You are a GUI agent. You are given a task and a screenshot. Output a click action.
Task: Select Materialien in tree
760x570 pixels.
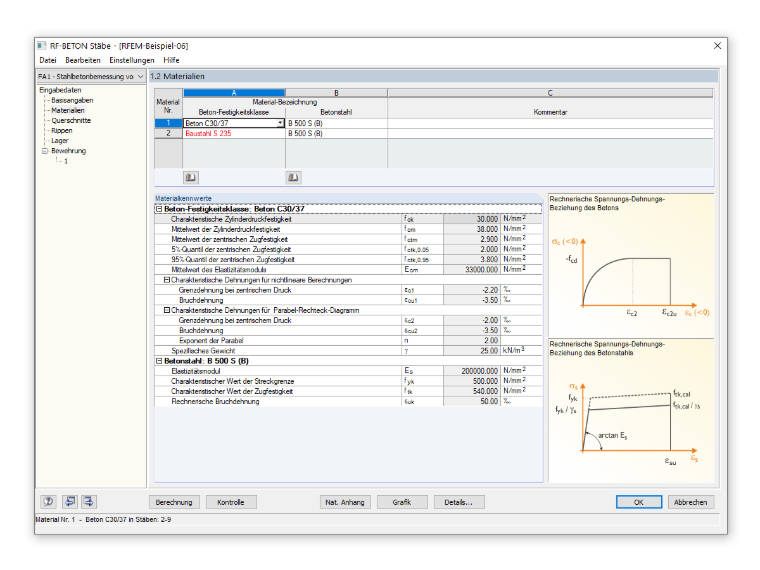point(68,111)
